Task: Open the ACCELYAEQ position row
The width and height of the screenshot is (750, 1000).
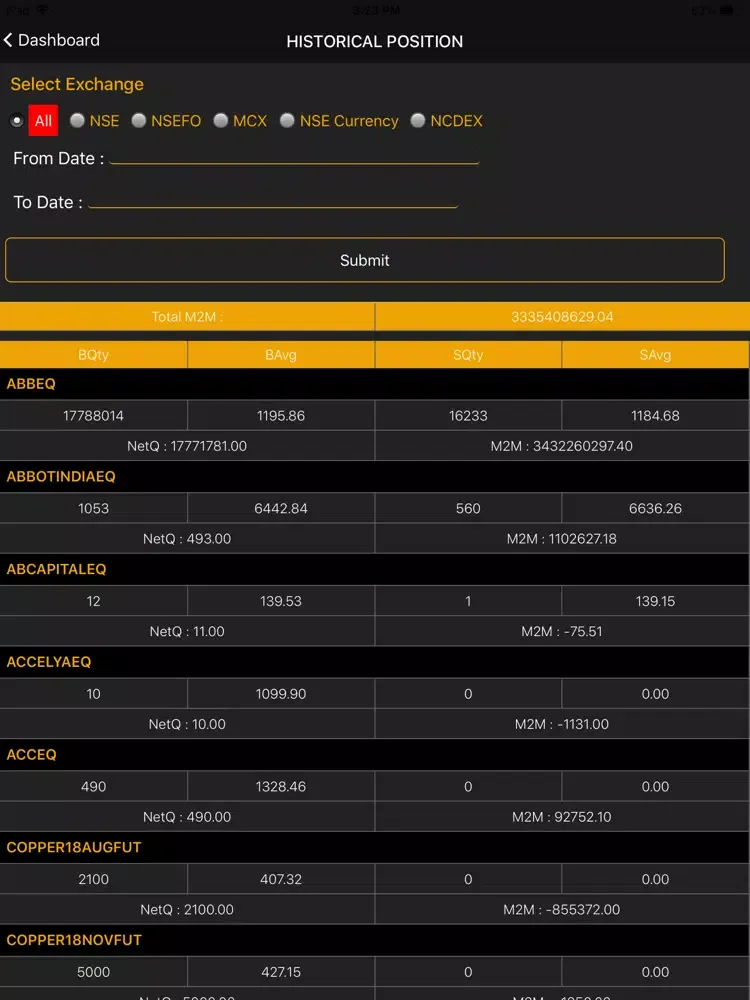Action: pyautogui.click(x=375, y=662)
